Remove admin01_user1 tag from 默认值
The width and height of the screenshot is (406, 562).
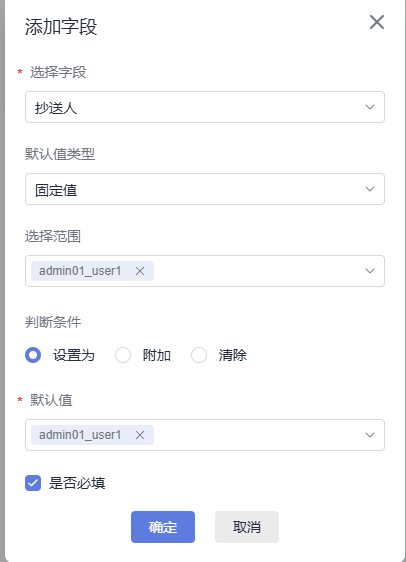click(x=140, y=435)
